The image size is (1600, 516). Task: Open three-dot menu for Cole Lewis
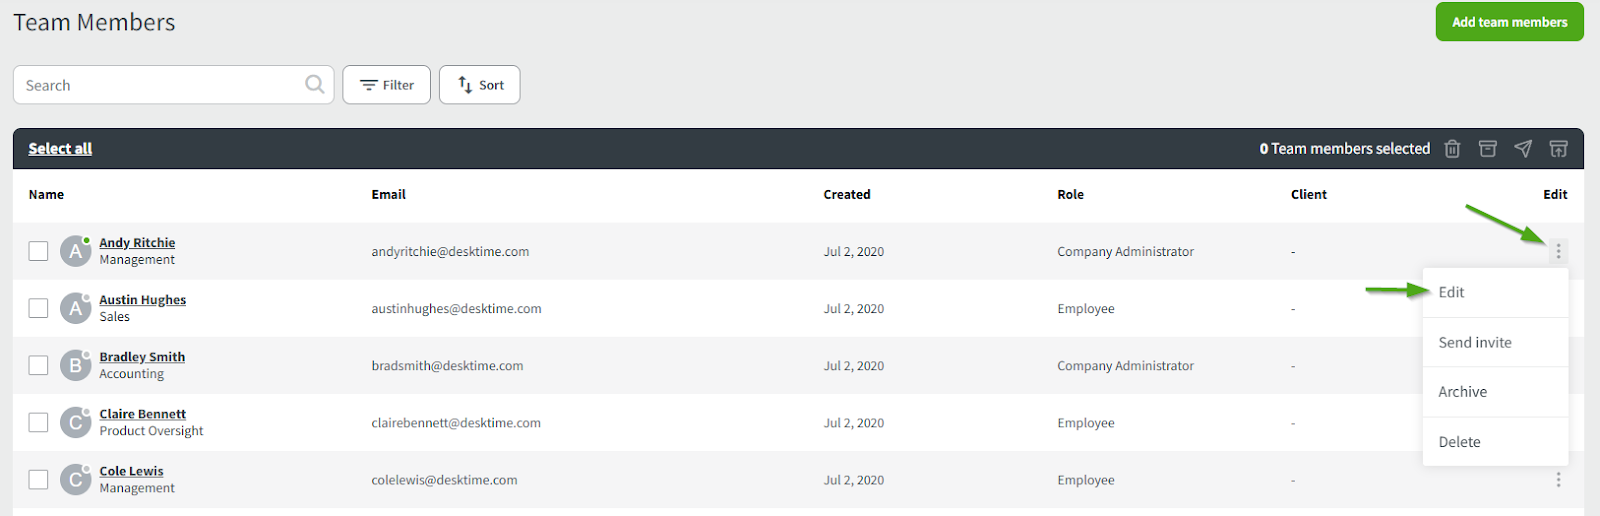click(x=1558, y=480)
